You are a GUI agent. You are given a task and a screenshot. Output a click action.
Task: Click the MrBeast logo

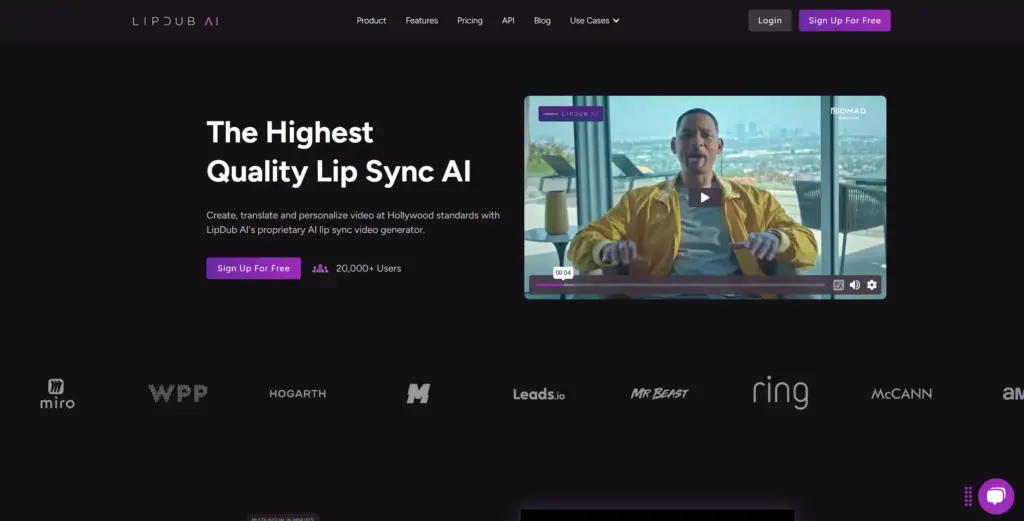click(660, 394)
